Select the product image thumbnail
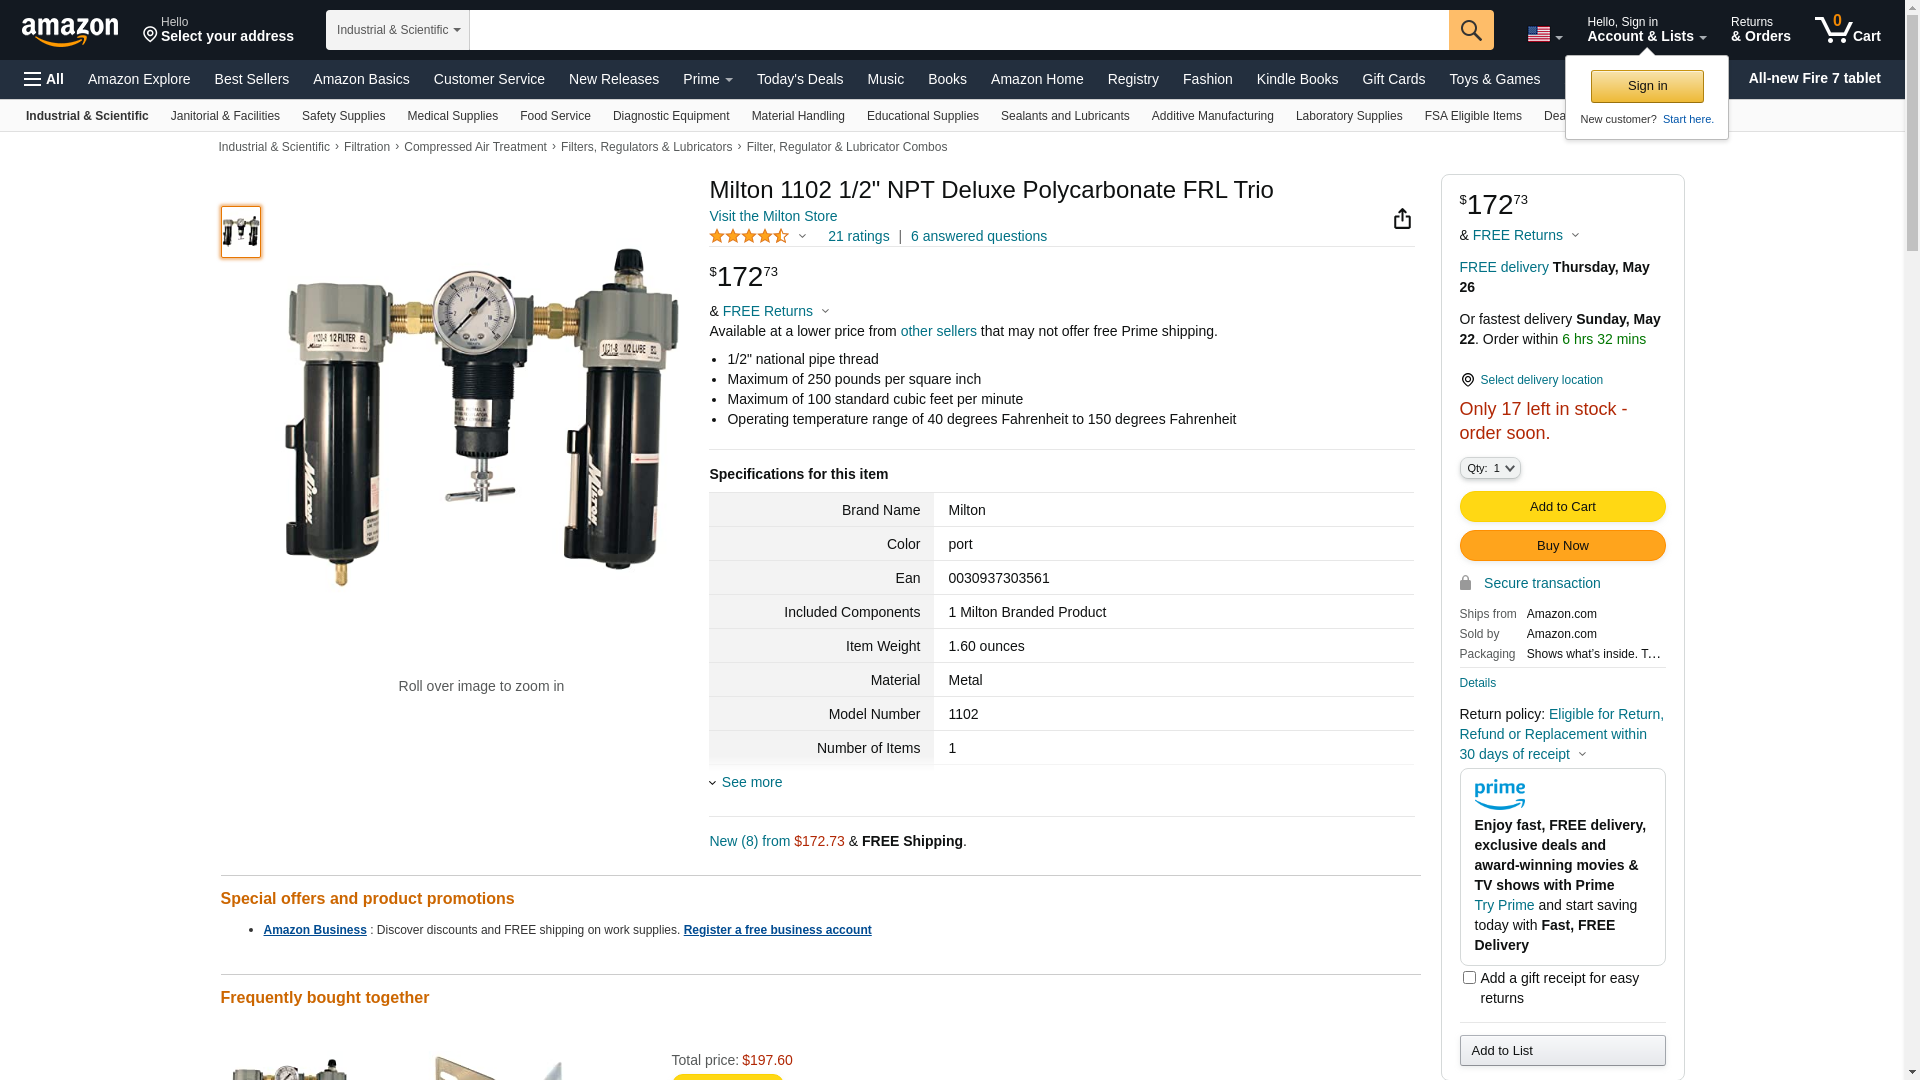Screen dimensions: 1920x1080 [241, 232]
